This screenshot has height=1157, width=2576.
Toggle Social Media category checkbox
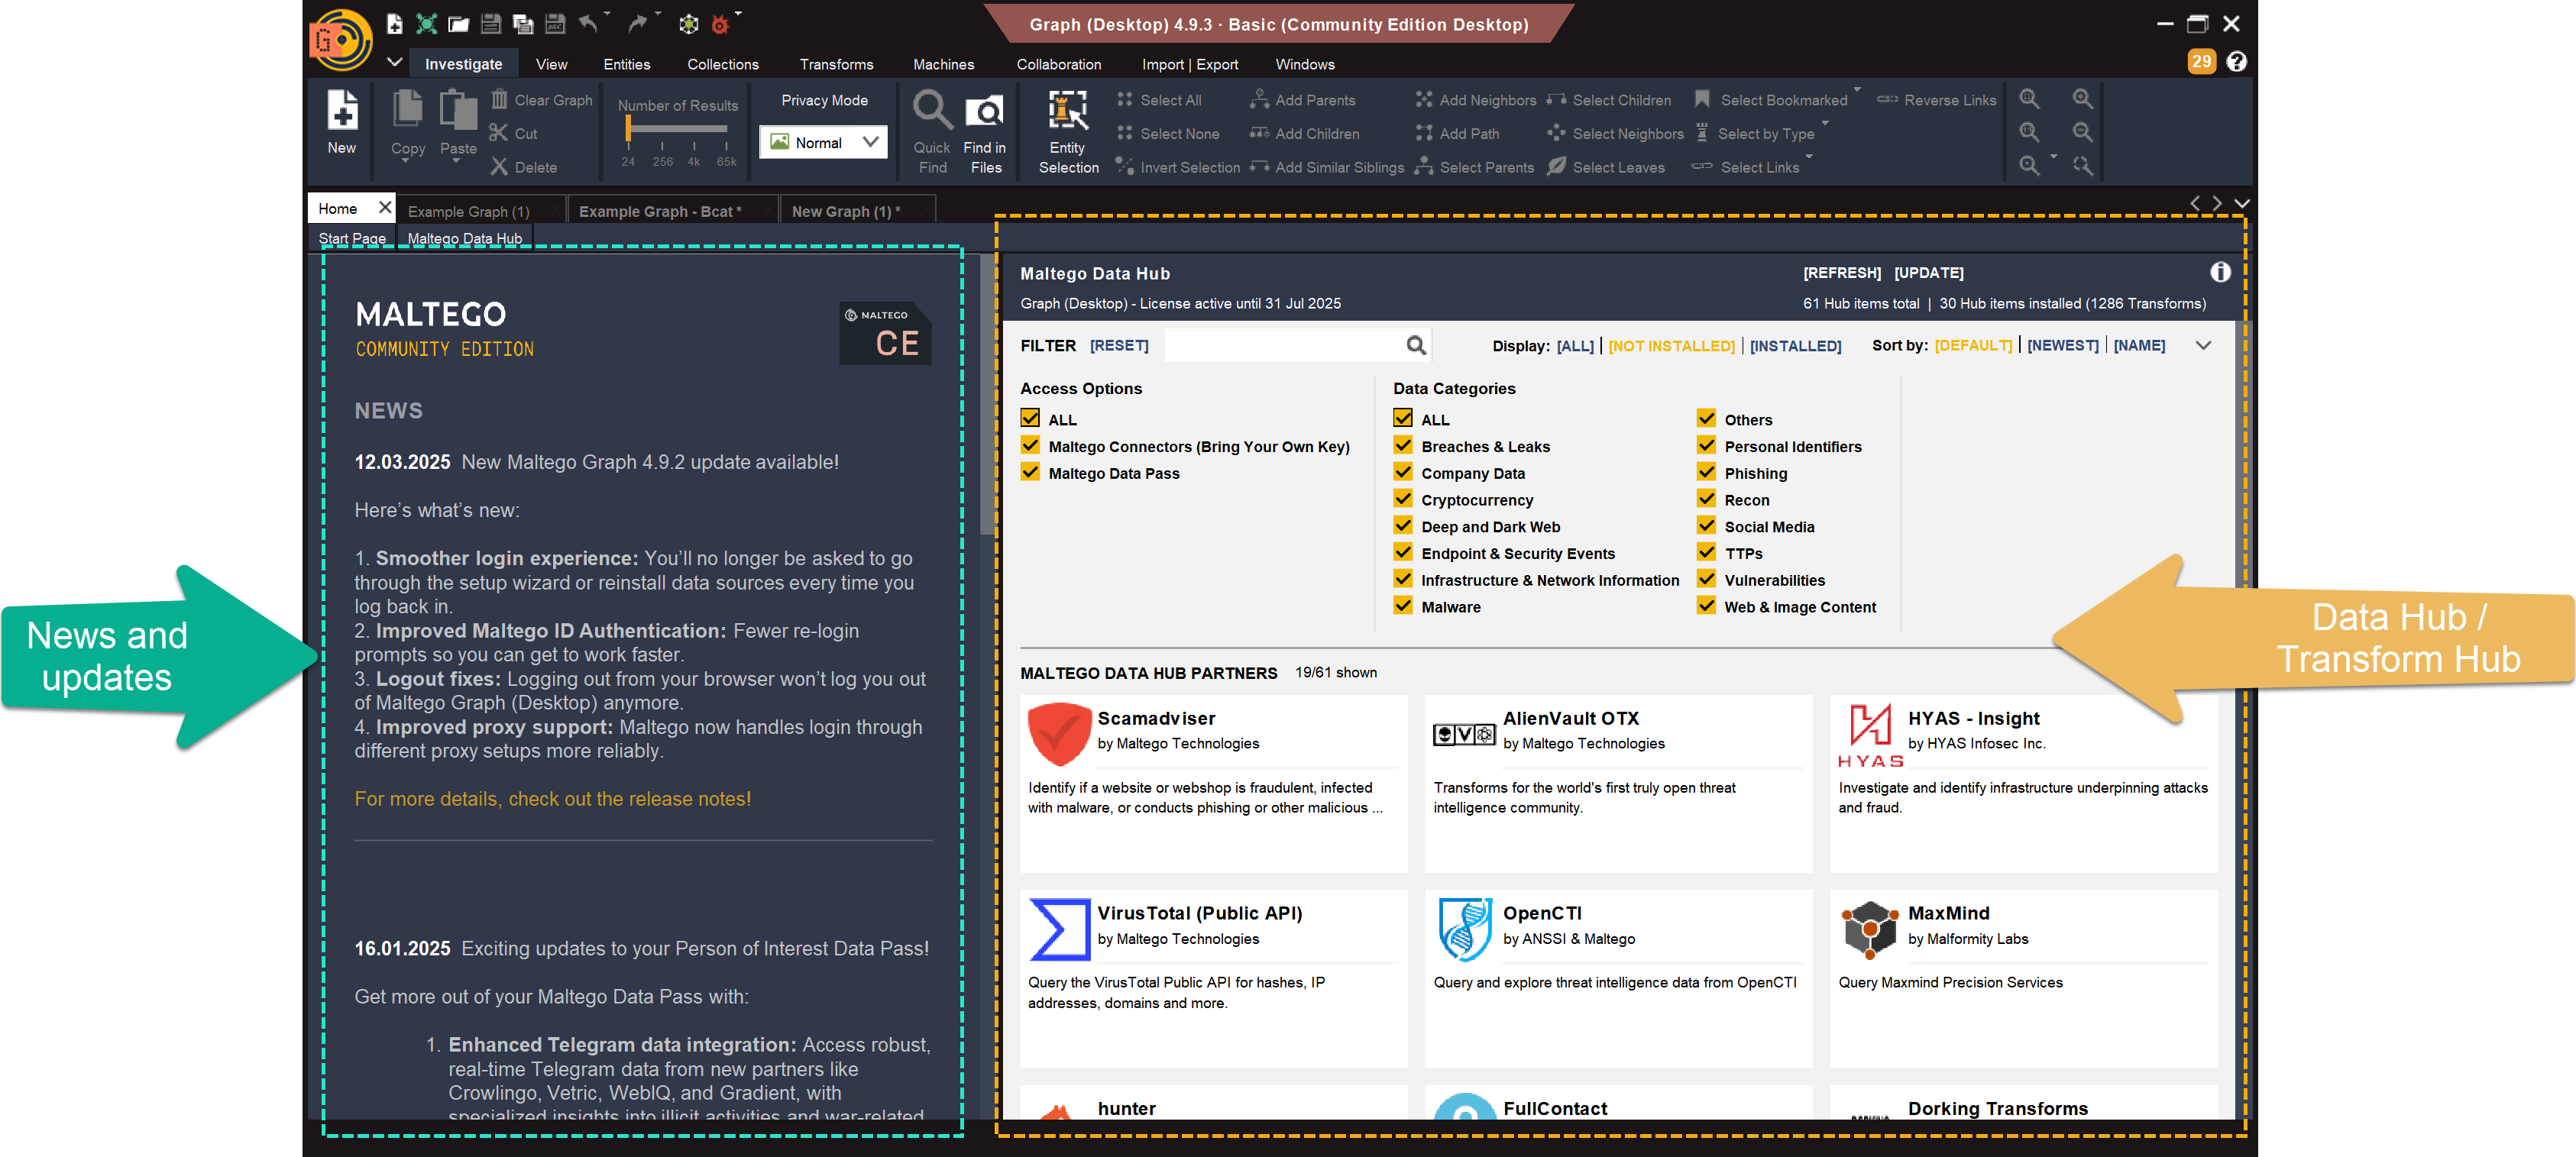click(x=1706, y=525)
